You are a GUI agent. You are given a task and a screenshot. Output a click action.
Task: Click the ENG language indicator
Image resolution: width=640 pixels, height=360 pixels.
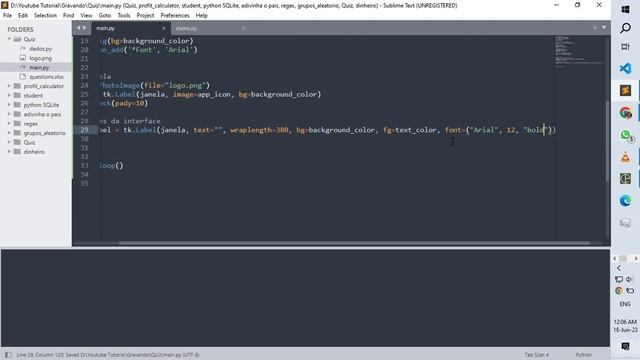tap(625, 304)
